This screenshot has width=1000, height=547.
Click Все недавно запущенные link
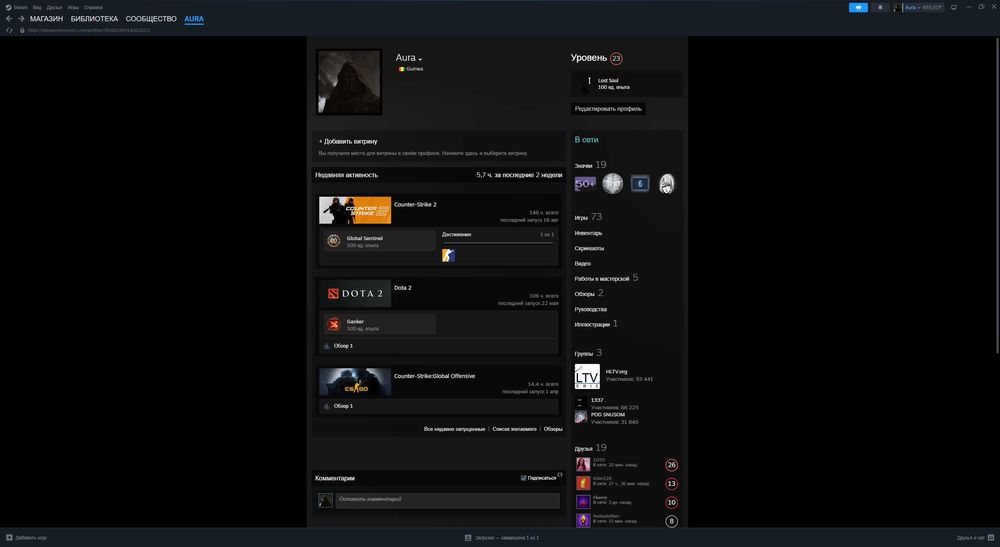(x=455, y=429)
